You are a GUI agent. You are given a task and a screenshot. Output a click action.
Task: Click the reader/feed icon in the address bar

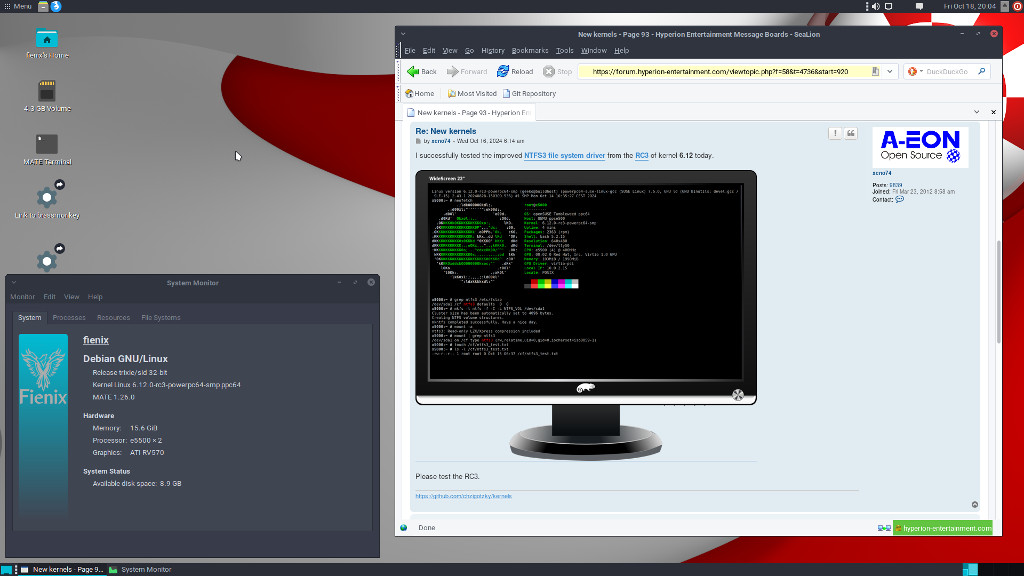coord(875,71)
